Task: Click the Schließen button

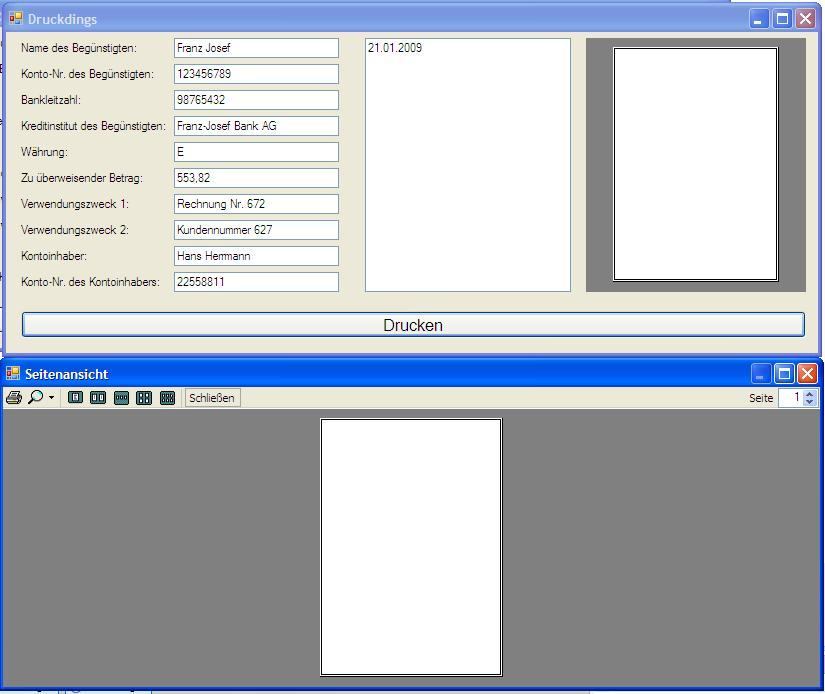Action: tap(212, 398)
